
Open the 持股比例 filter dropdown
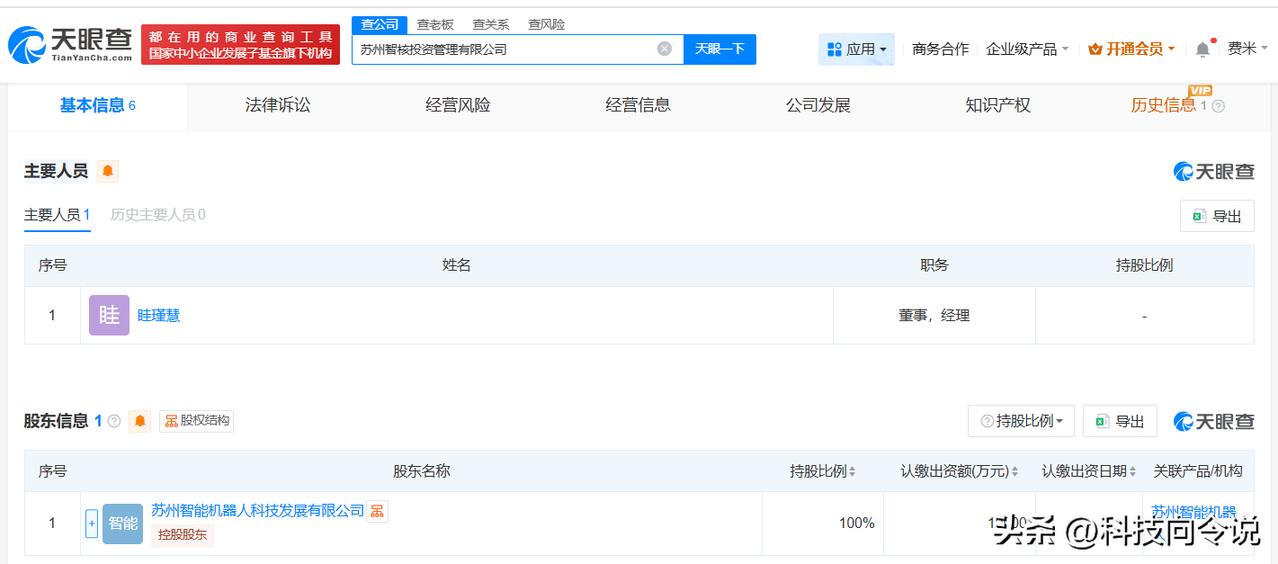click(x=1021, y=421)
